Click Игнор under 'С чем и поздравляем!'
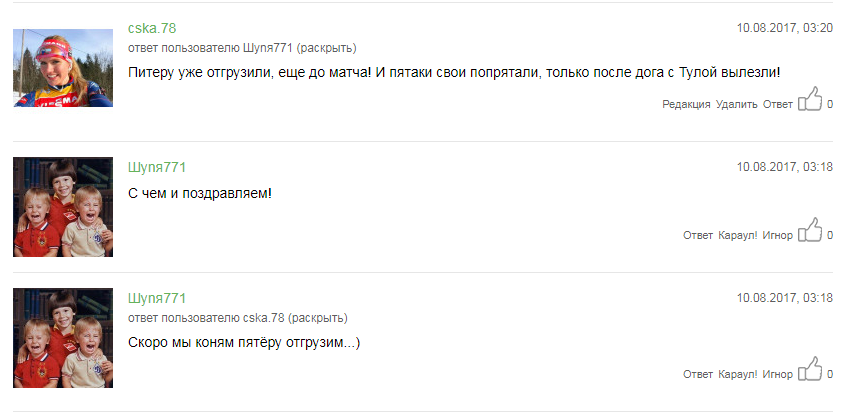Image resolution: width=844 pixels, height=413 pixels. click(778, 235)
